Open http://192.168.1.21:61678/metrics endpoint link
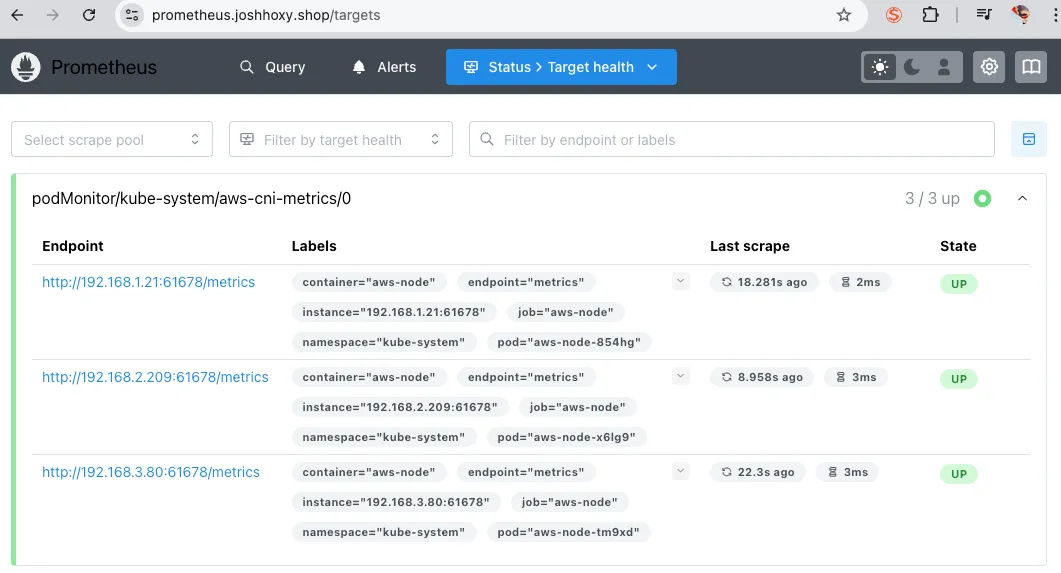Image resolution: width=1061 pixels, height=573 pixels. (148, 282)
